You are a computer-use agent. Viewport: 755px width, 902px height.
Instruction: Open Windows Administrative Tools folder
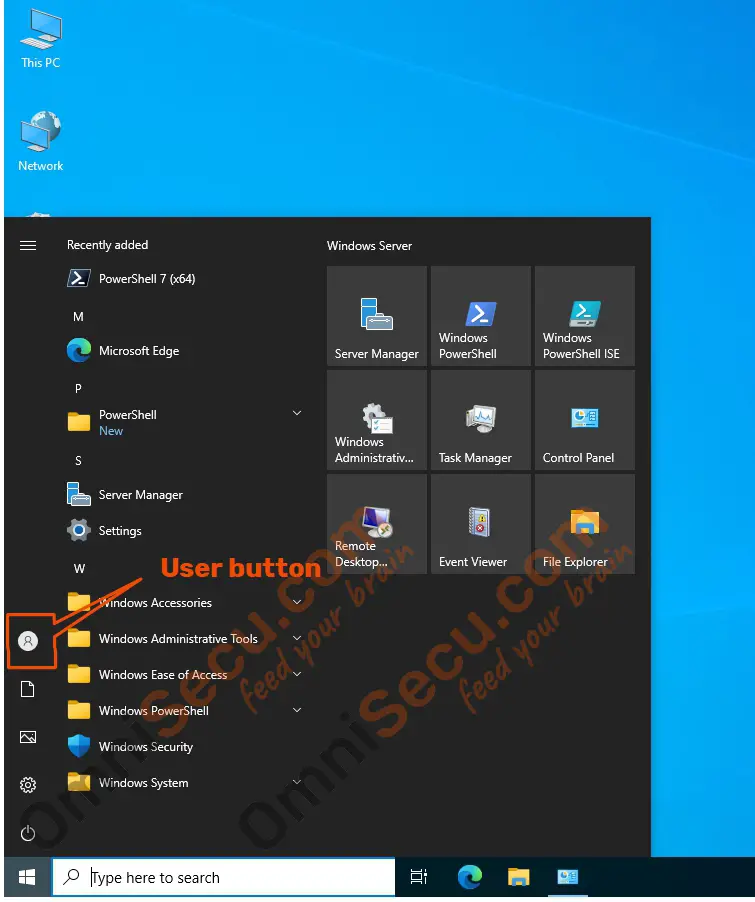184,639
